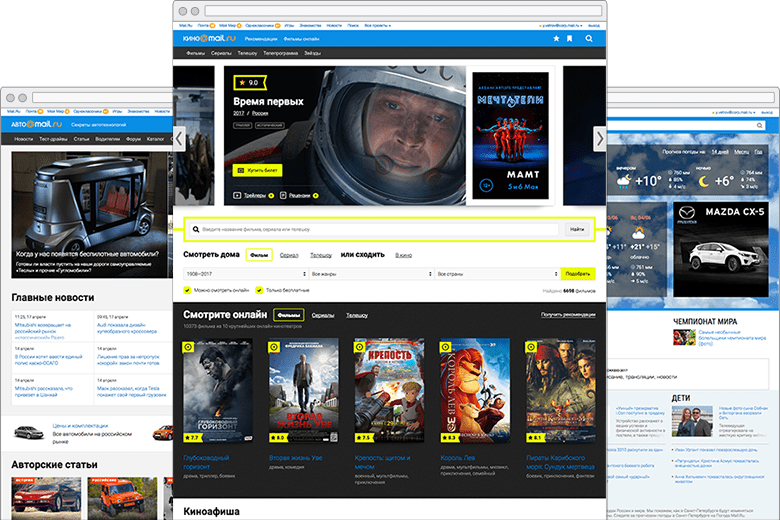Open Сериалы menu in Kino dark navbar
The image size is (780, 520).
click(221, 53)
